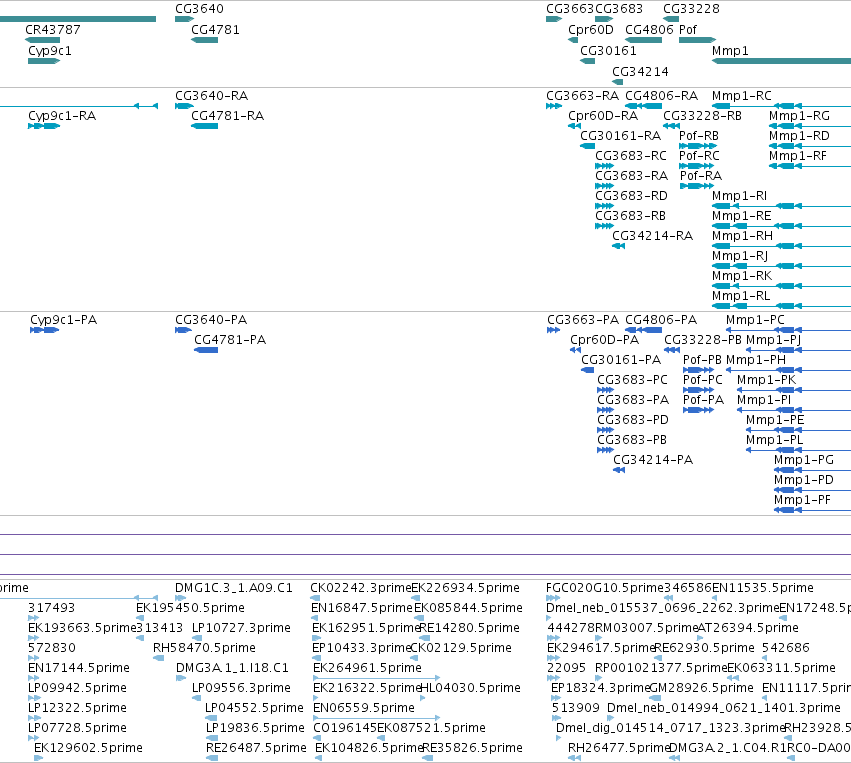The image size is (851, 763).
Task: Select the CG33228-RB transcript
Action: pos(671,126)
